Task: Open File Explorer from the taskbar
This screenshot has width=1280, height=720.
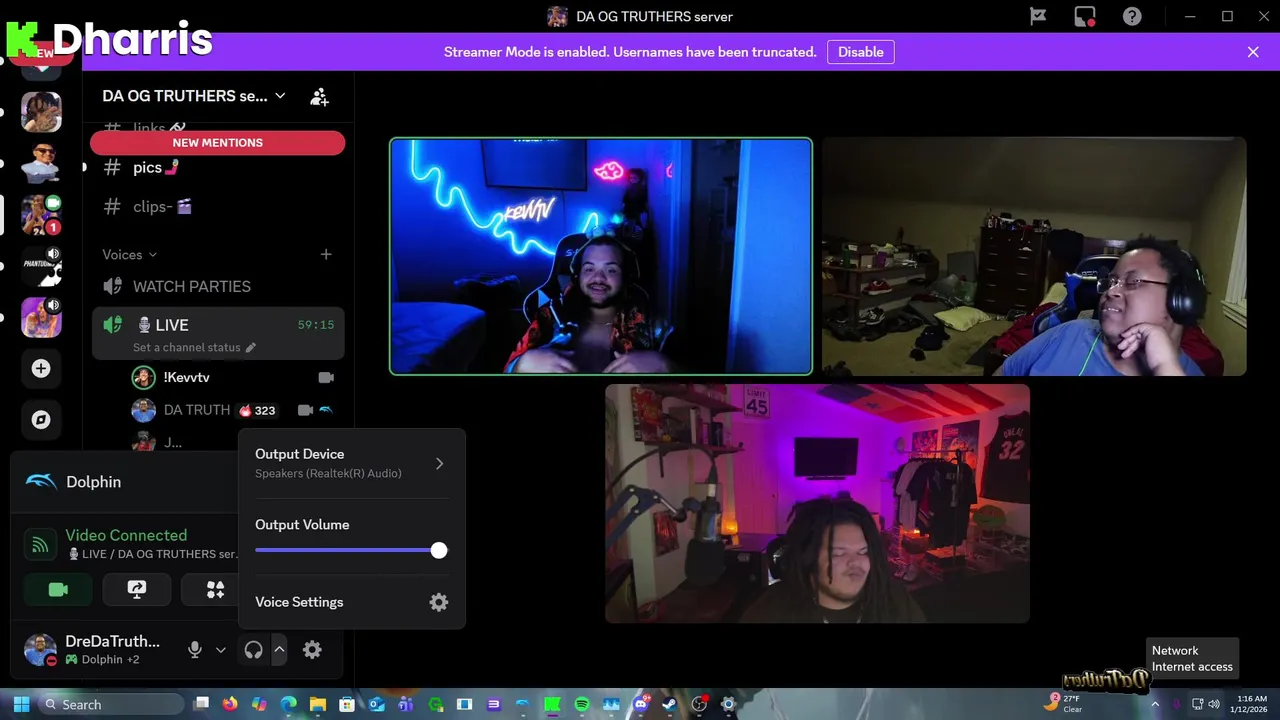Action: click(x=317, y=704)
